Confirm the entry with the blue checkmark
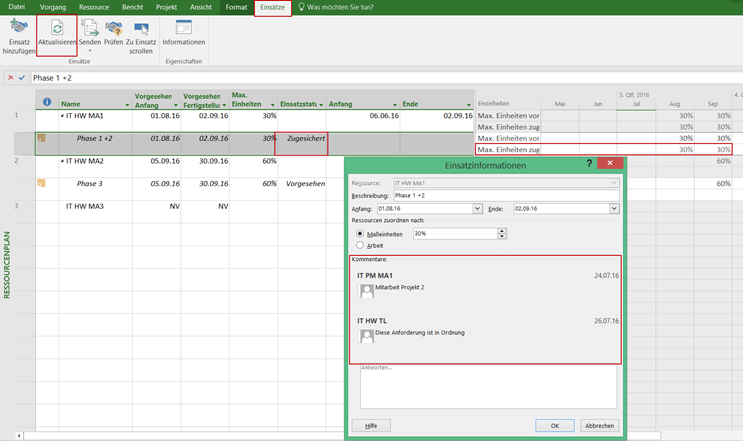The width and height of the screenshot is (743, 441). click(22, 77)
